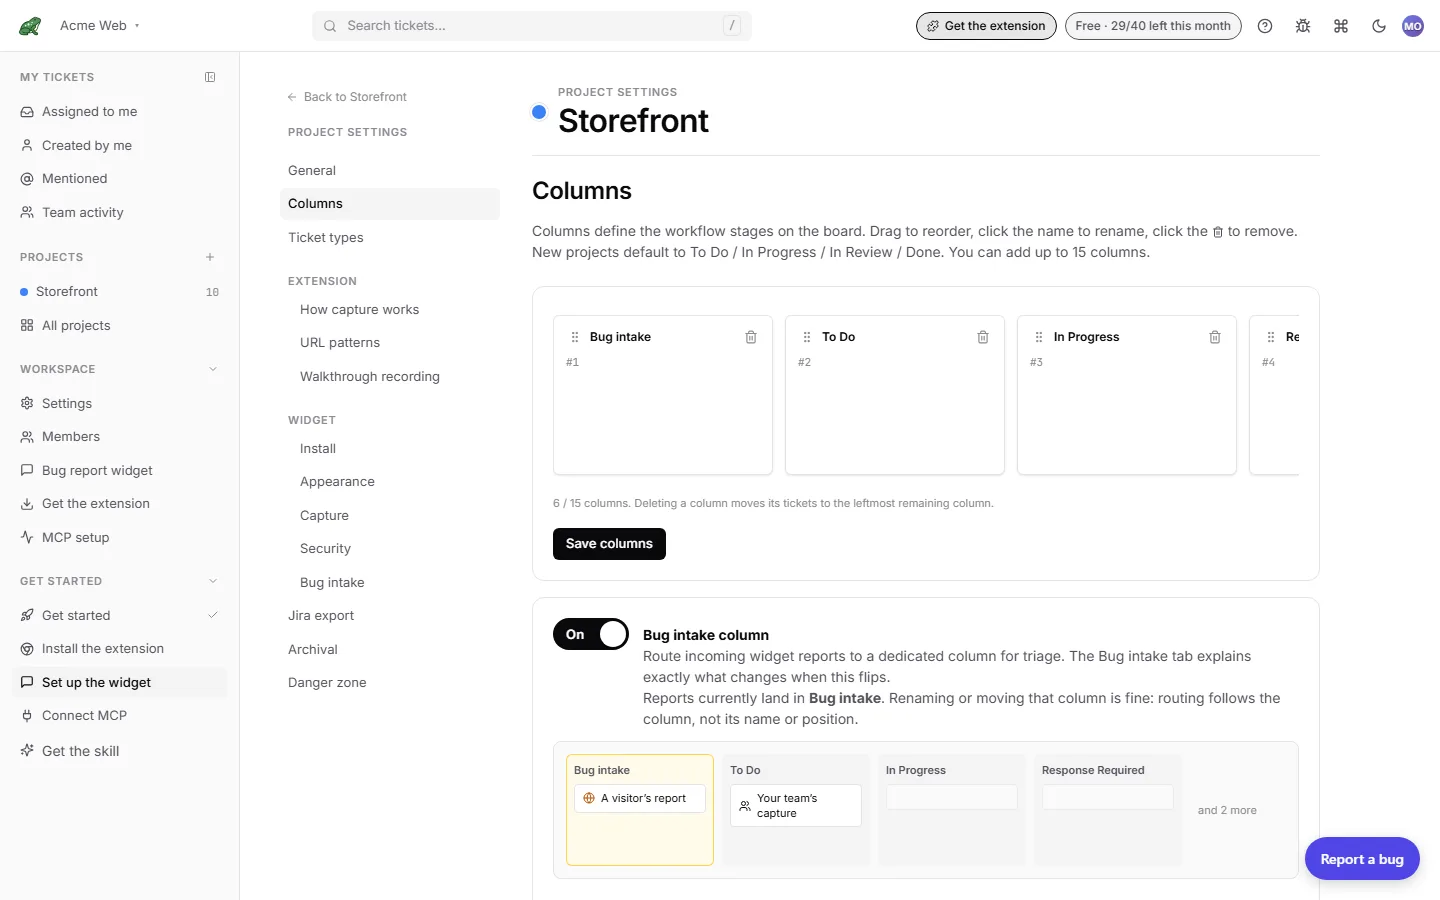This screenshot has width=1440, height=900.
Task: Collapse the Get Started section
Action: (213, 581)
